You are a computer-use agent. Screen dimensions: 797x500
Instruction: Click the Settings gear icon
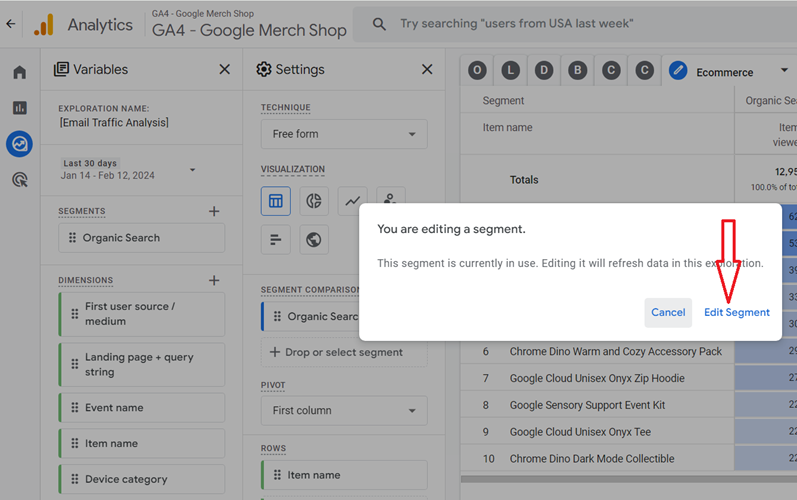pos(264,69)
